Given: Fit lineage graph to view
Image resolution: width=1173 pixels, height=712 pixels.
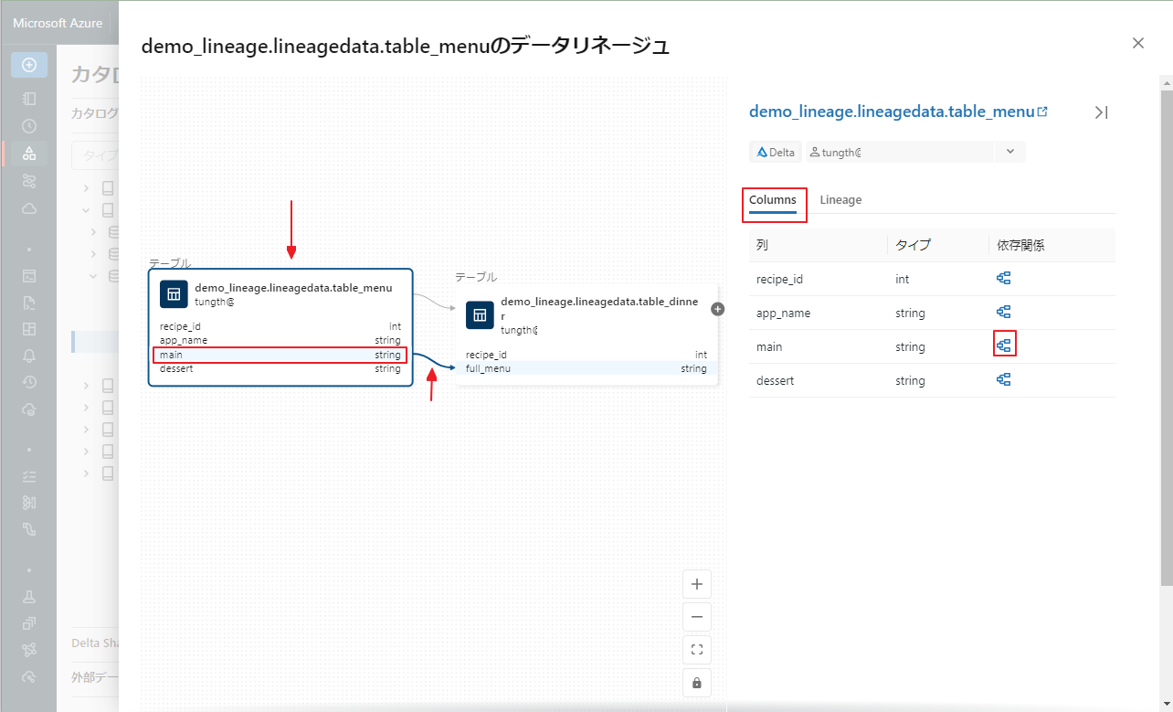Looking at the screenshot, I should tap(697, 650).
